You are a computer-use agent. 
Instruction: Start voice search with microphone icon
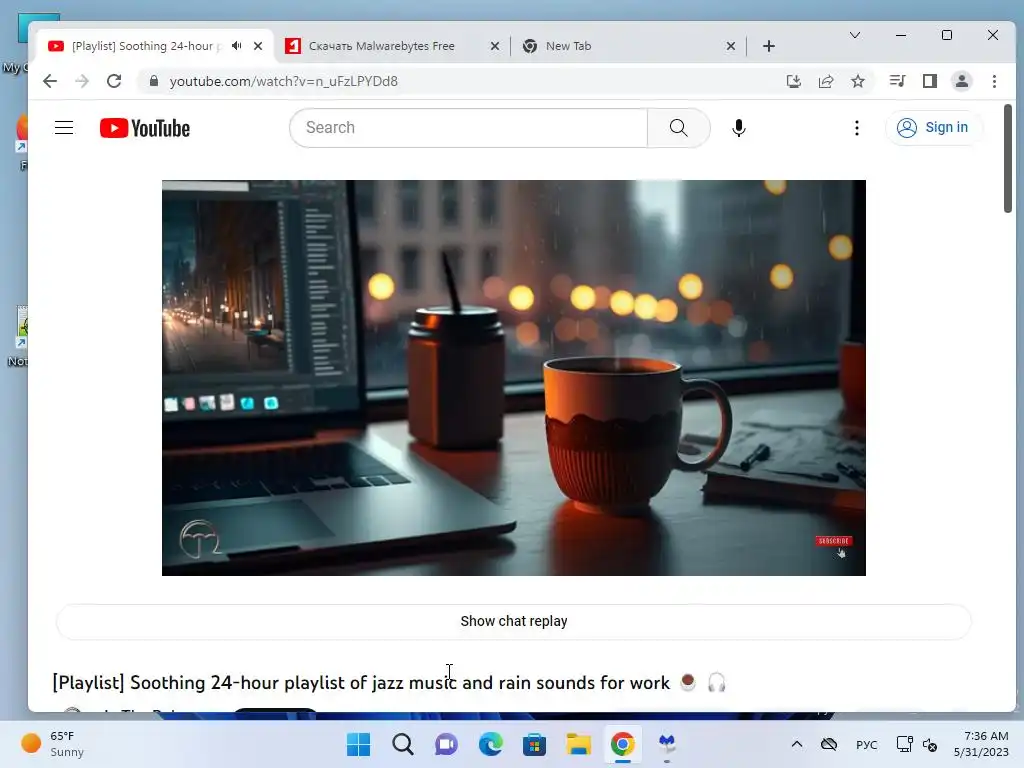point(739,127)
